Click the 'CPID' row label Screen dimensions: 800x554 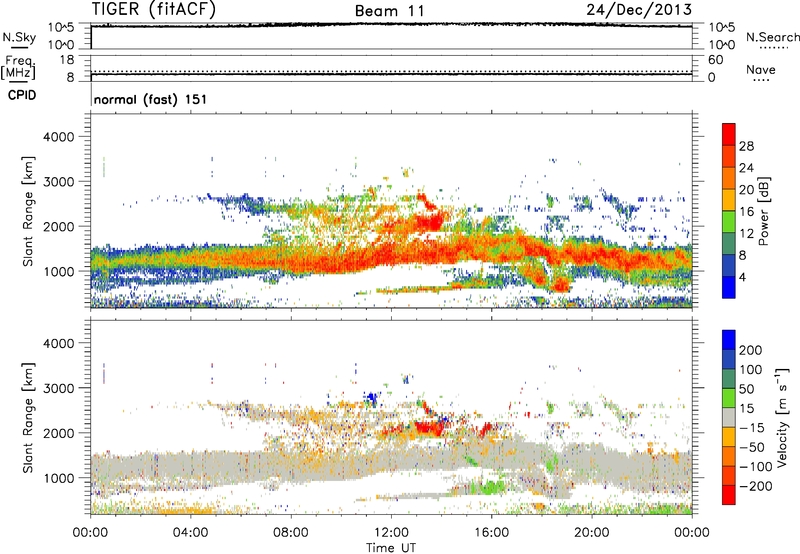coord(22,95)
